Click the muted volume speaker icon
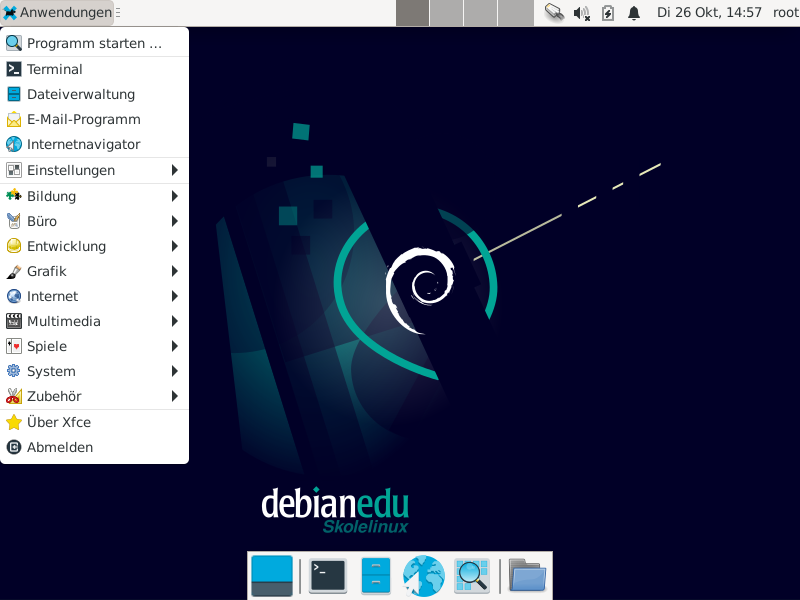 582,13
